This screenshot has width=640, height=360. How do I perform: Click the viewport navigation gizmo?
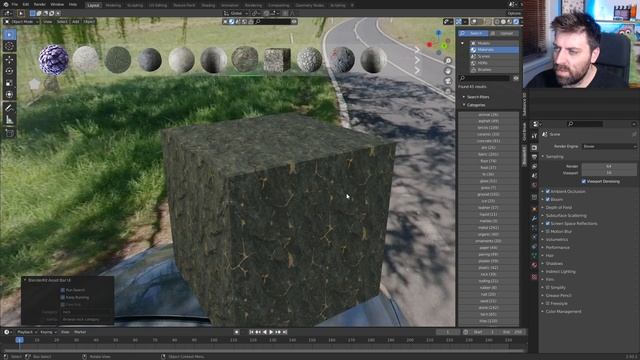(x=438, y=42)
